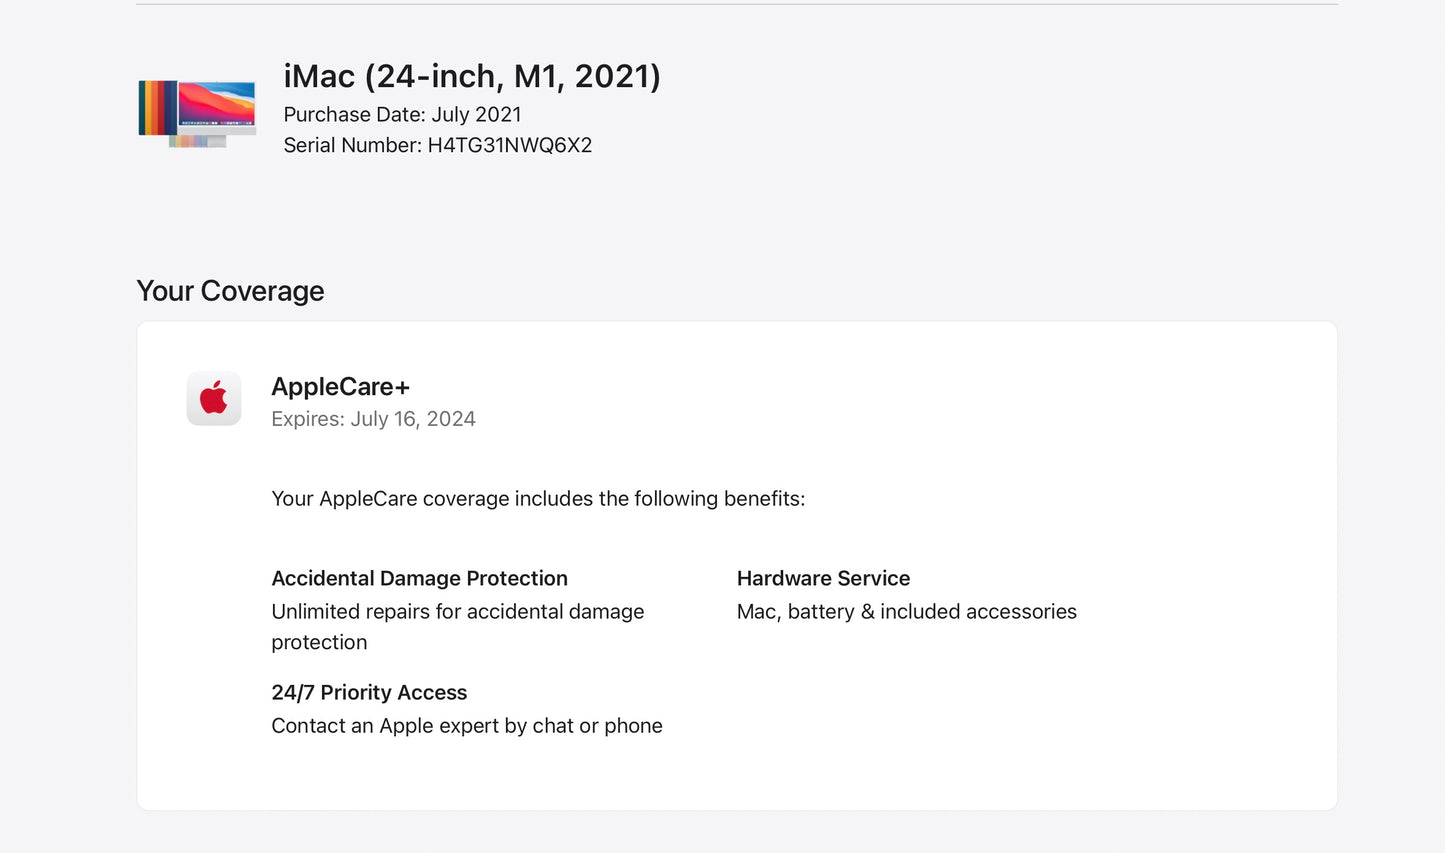Viewport: 1445px width, 853px height.
Task: Click the Your Coverage section heading
Action: (x=230, y=291)
